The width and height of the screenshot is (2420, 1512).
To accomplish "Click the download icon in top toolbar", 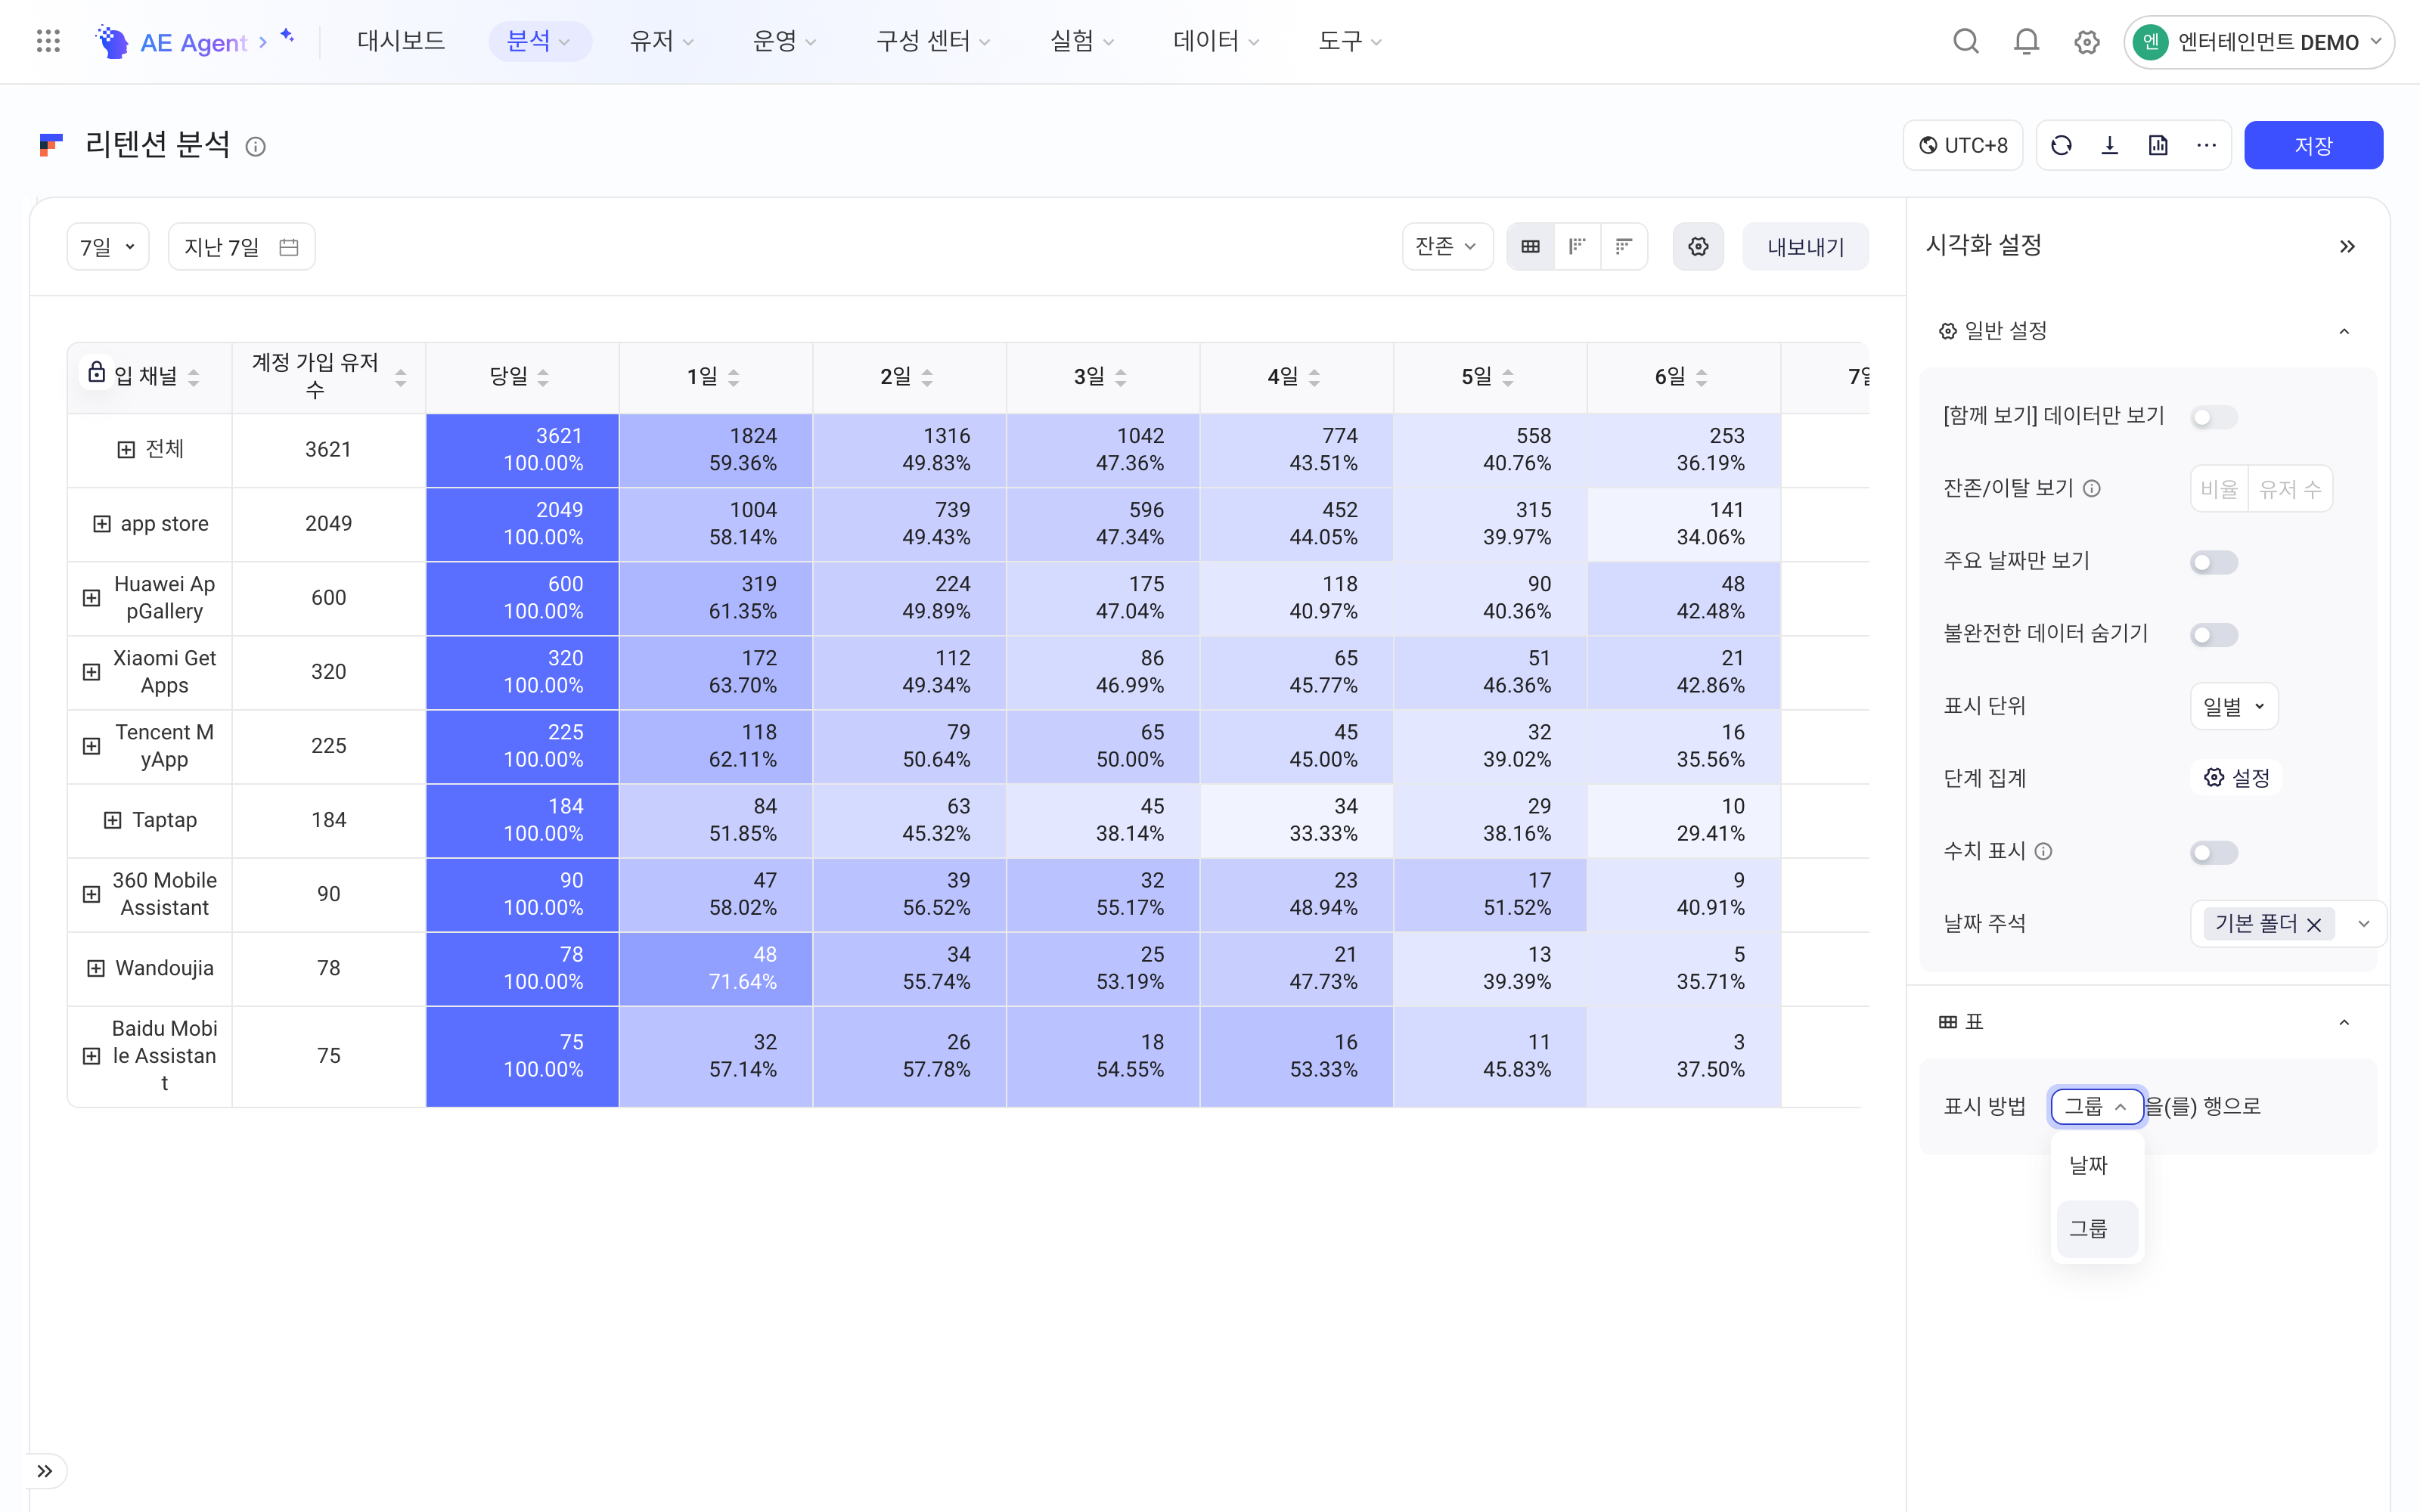I will [2109, 146].
